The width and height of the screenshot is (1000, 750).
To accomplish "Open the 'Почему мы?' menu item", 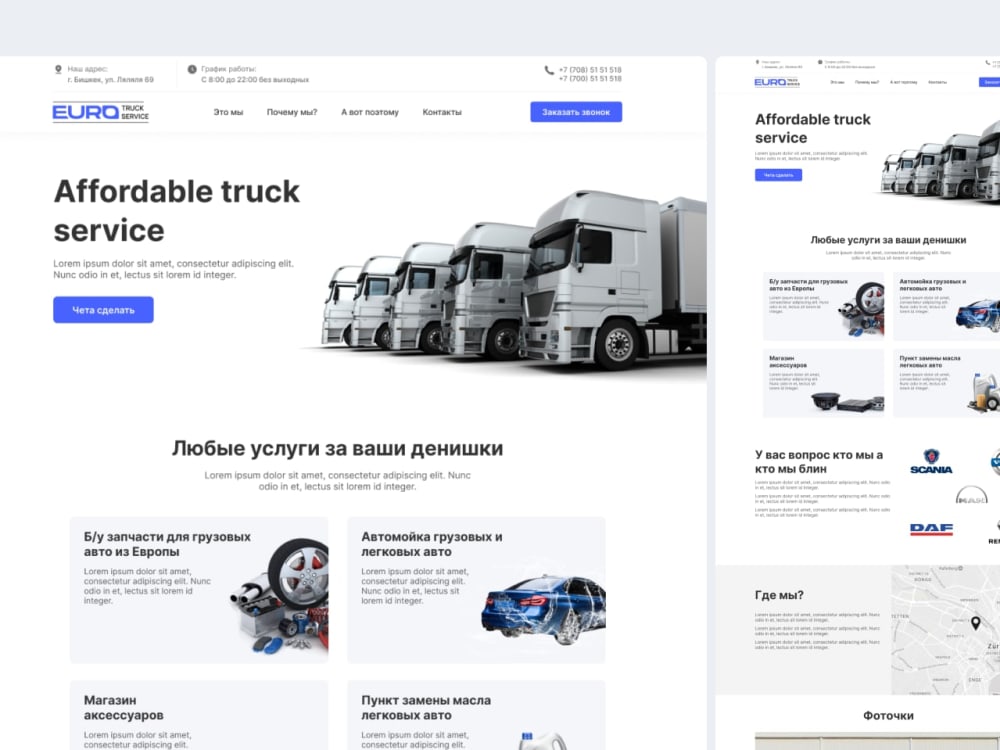I will coord(291,112).
